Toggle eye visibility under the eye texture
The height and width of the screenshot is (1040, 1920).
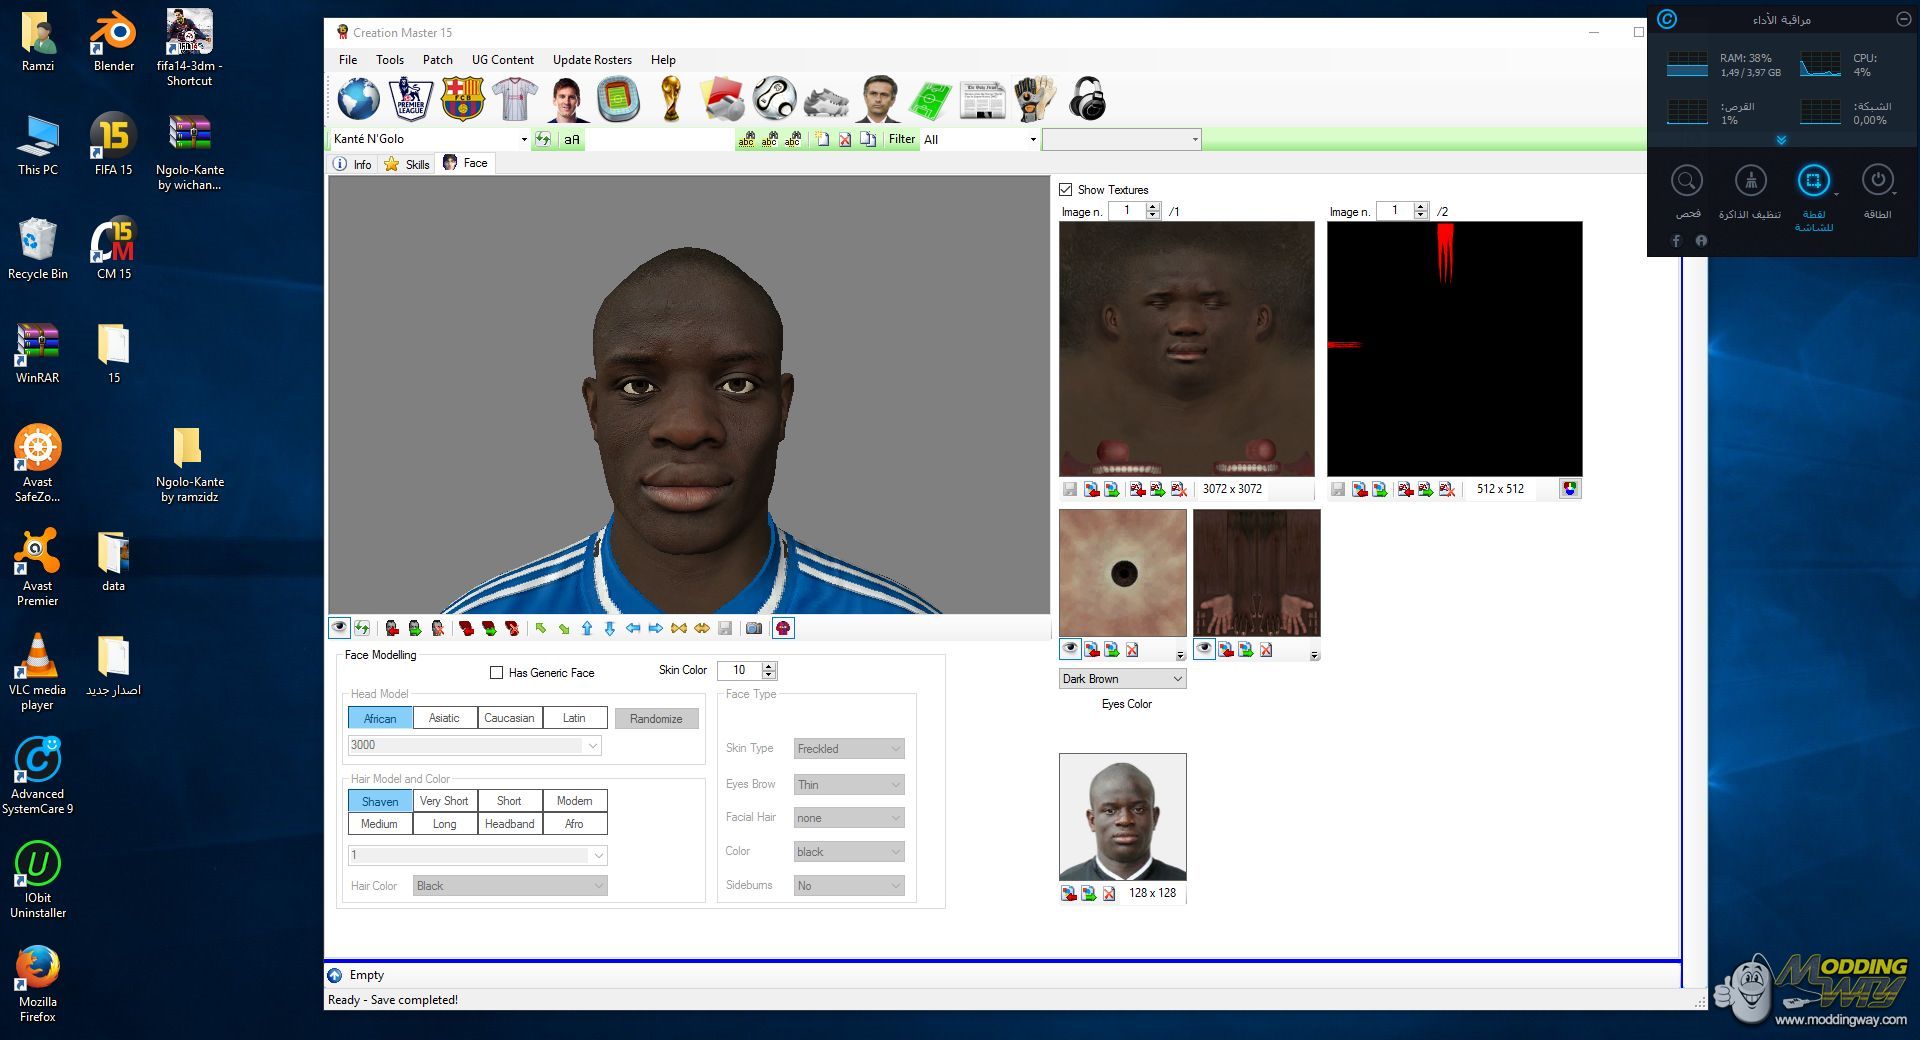(x=1070, y=649)
